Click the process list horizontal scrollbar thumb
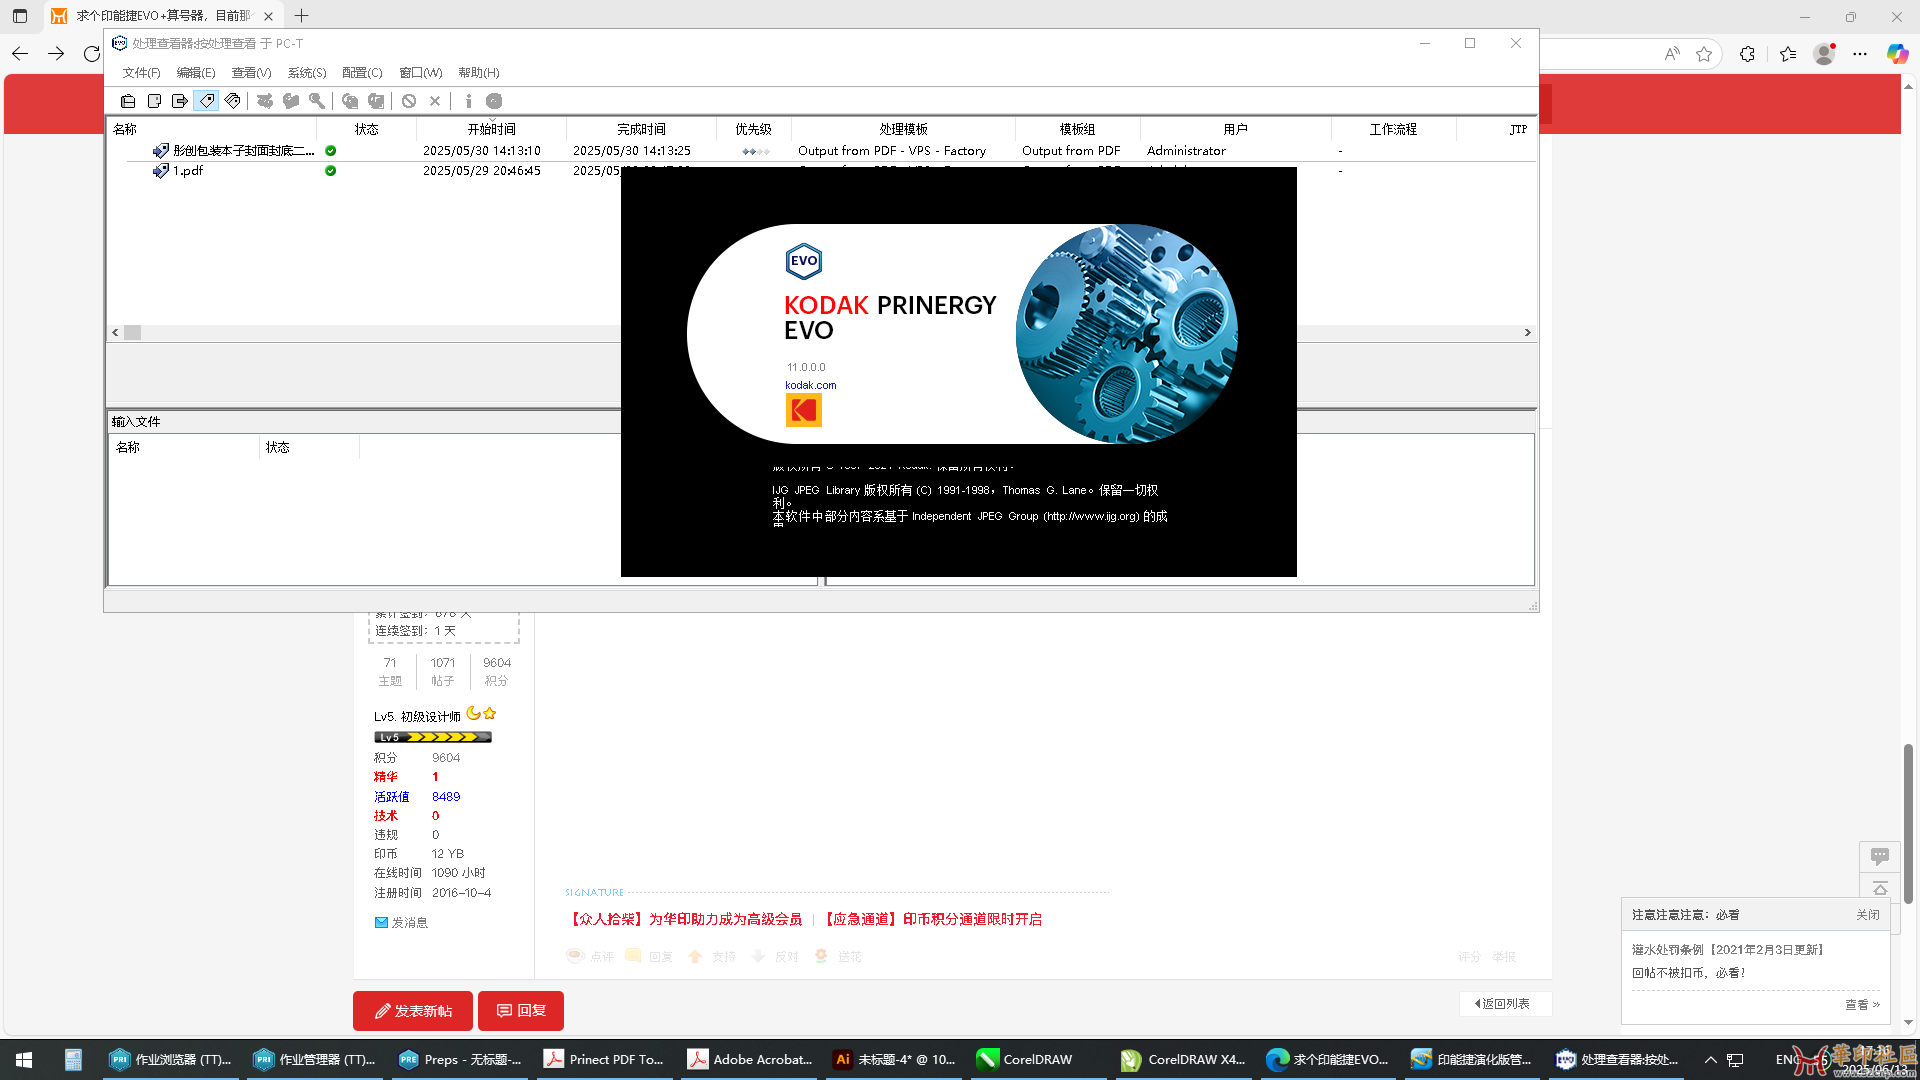Viewport: 1920px width, 1080px height. click(132, 333)
